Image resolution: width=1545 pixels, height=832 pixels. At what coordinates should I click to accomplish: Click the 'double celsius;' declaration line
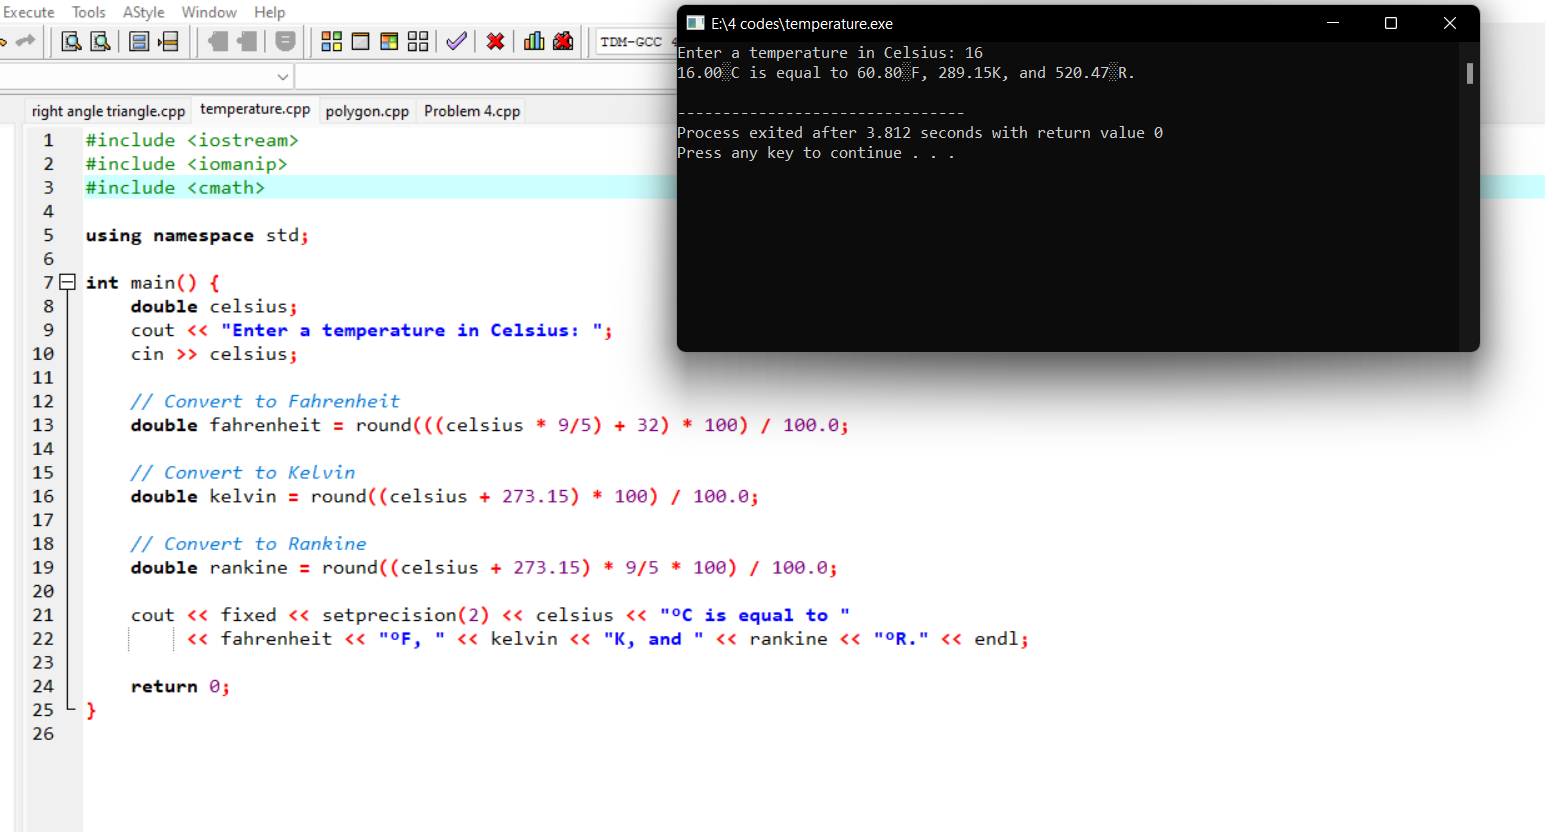(214, 306)
